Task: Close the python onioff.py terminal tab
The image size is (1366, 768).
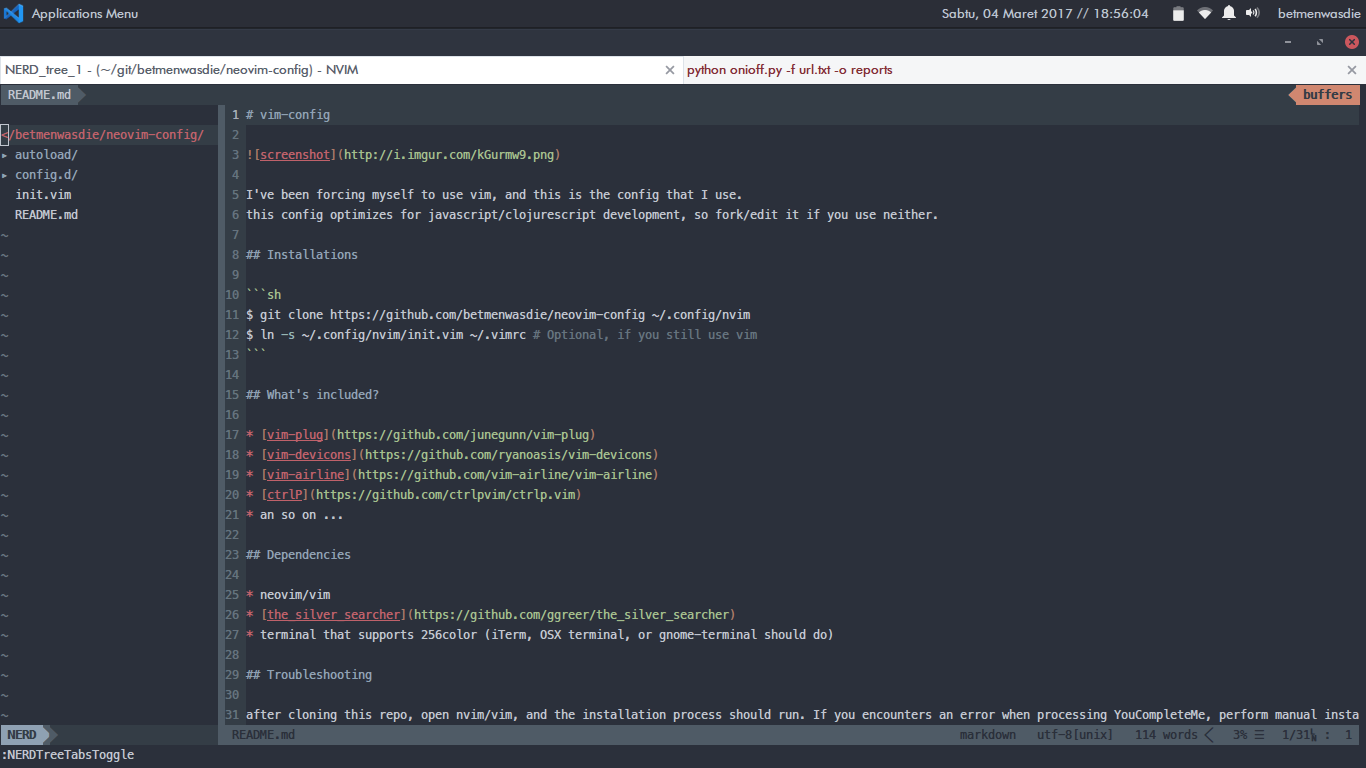Action: pos(1352,70)
